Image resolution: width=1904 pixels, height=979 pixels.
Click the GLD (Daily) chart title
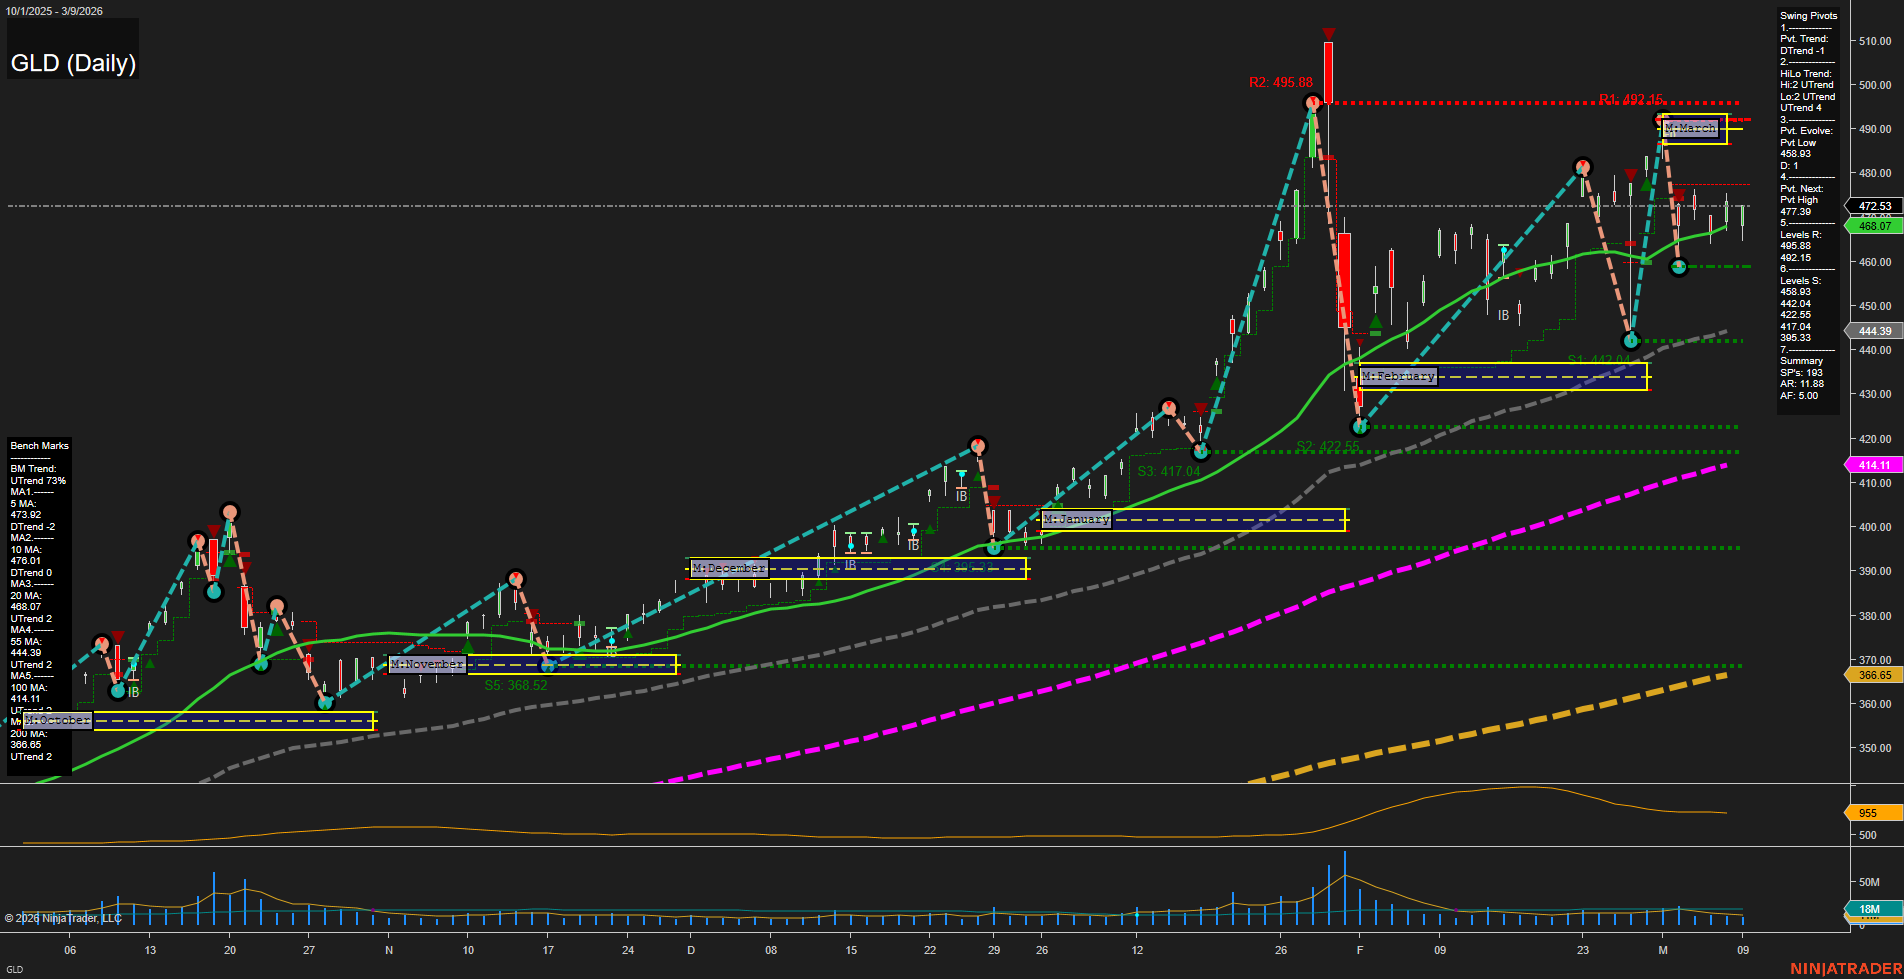tap(72, 63)
